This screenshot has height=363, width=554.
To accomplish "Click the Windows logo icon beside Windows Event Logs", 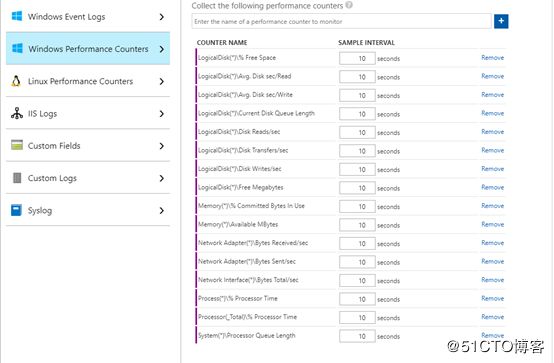I will coord(17,16).
